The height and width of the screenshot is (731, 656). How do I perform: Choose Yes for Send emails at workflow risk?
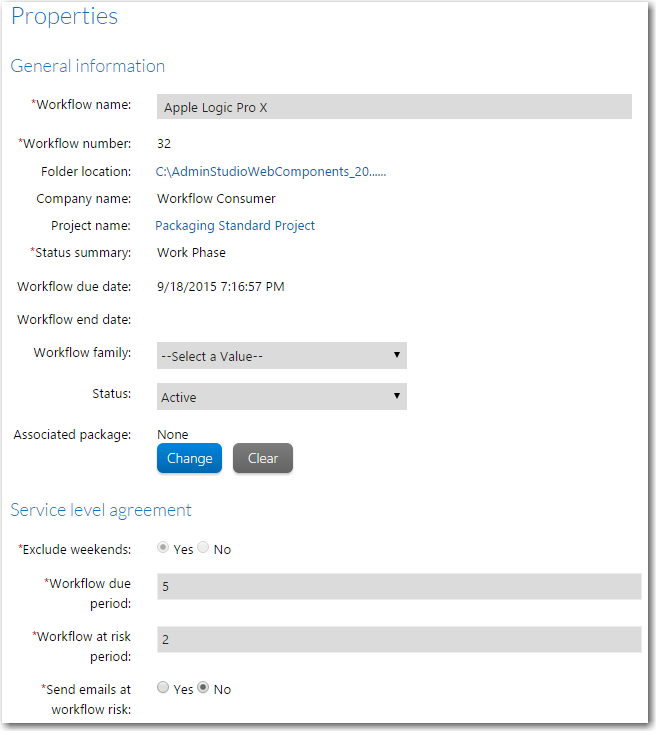coord(163,687)
